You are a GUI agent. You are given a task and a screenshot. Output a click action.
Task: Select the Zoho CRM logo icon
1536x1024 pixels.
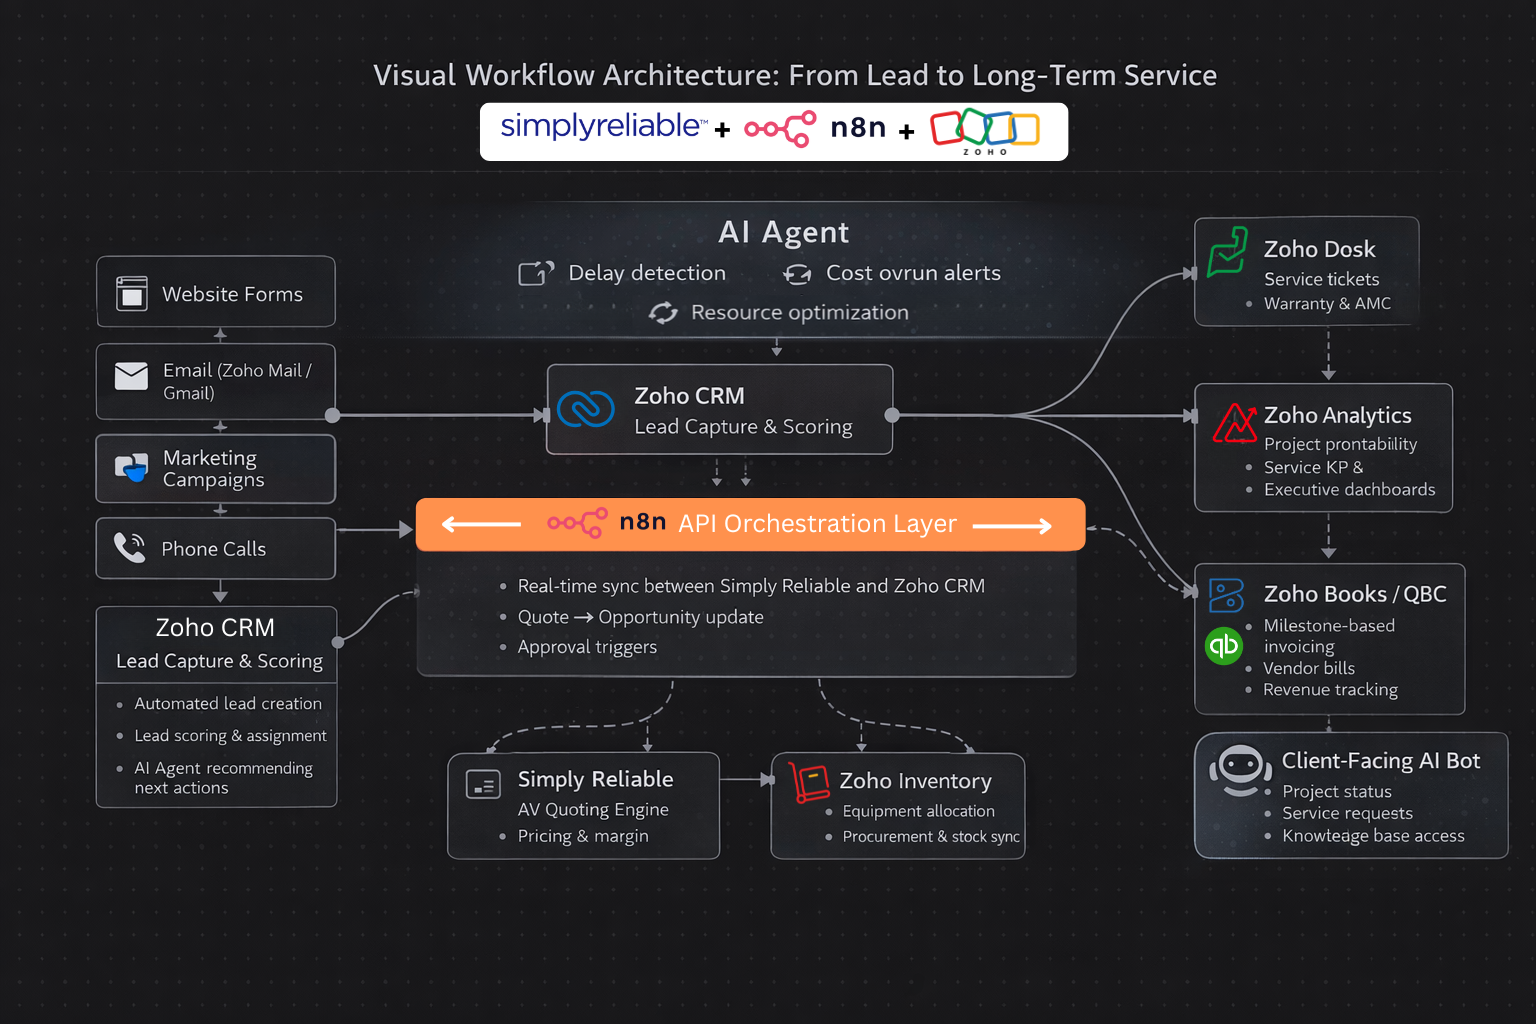coord(587,410)
